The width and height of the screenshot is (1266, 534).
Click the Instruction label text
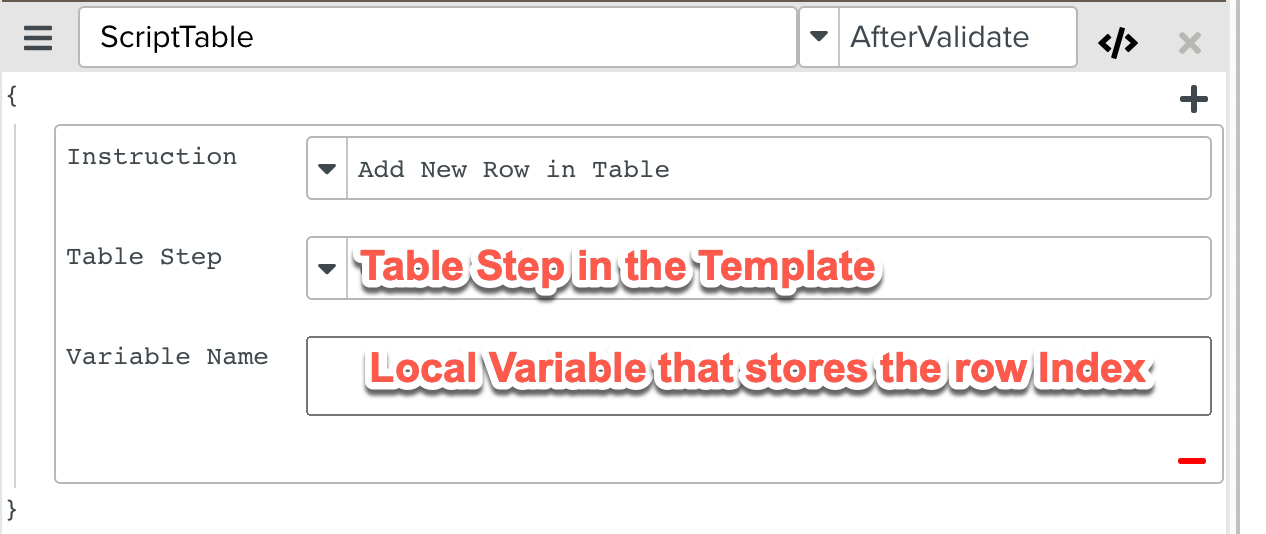(x=152, y=157)
